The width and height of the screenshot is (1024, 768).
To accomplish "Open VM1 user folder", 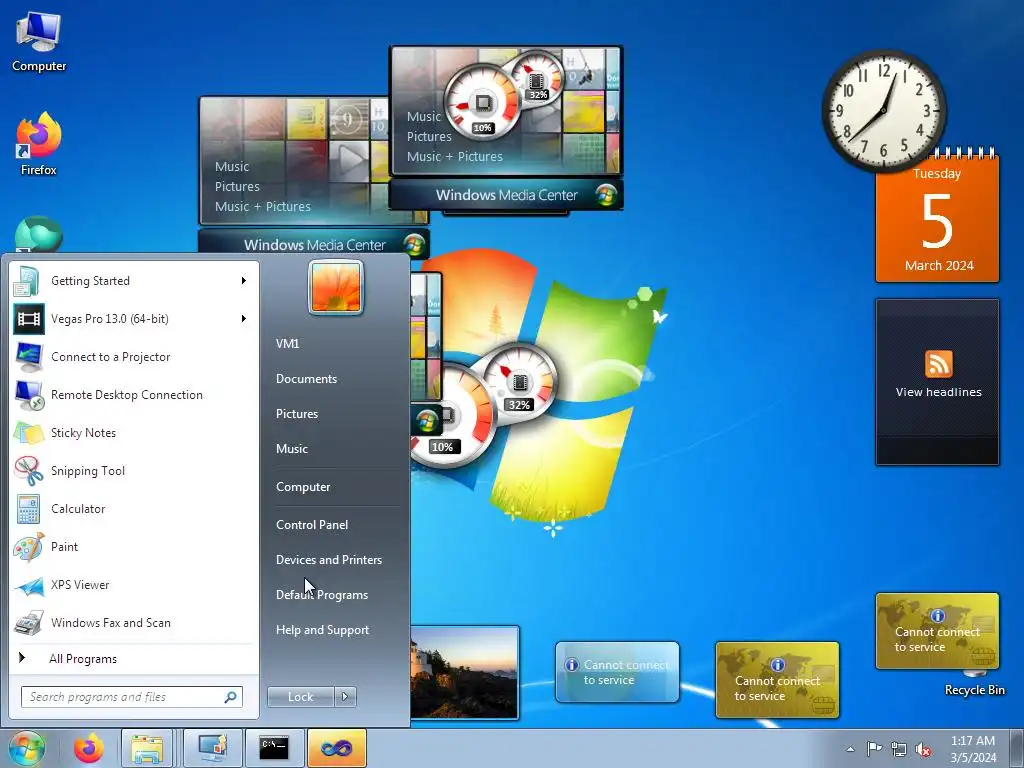I will coord(287,344).
